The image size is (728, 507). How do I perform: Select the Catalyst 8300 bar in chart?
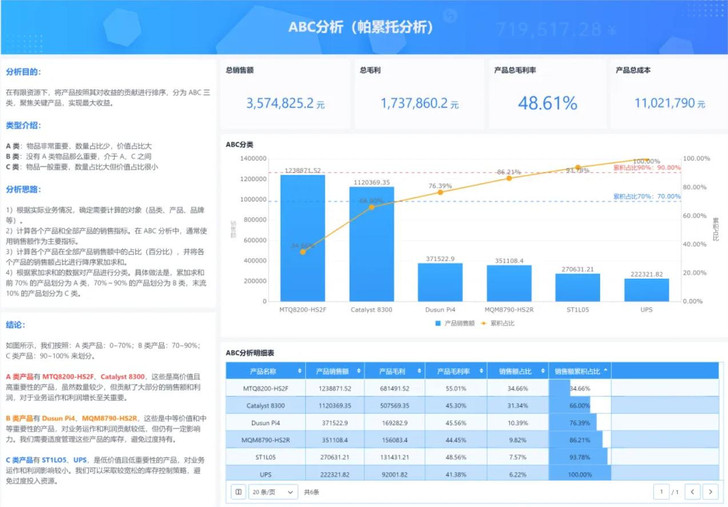371,244
